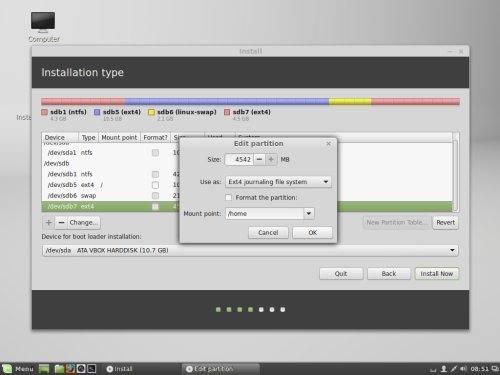Viewport: 500px width, 375px height.
Task: Click the display icon next to clock
Action: point(495,369)
